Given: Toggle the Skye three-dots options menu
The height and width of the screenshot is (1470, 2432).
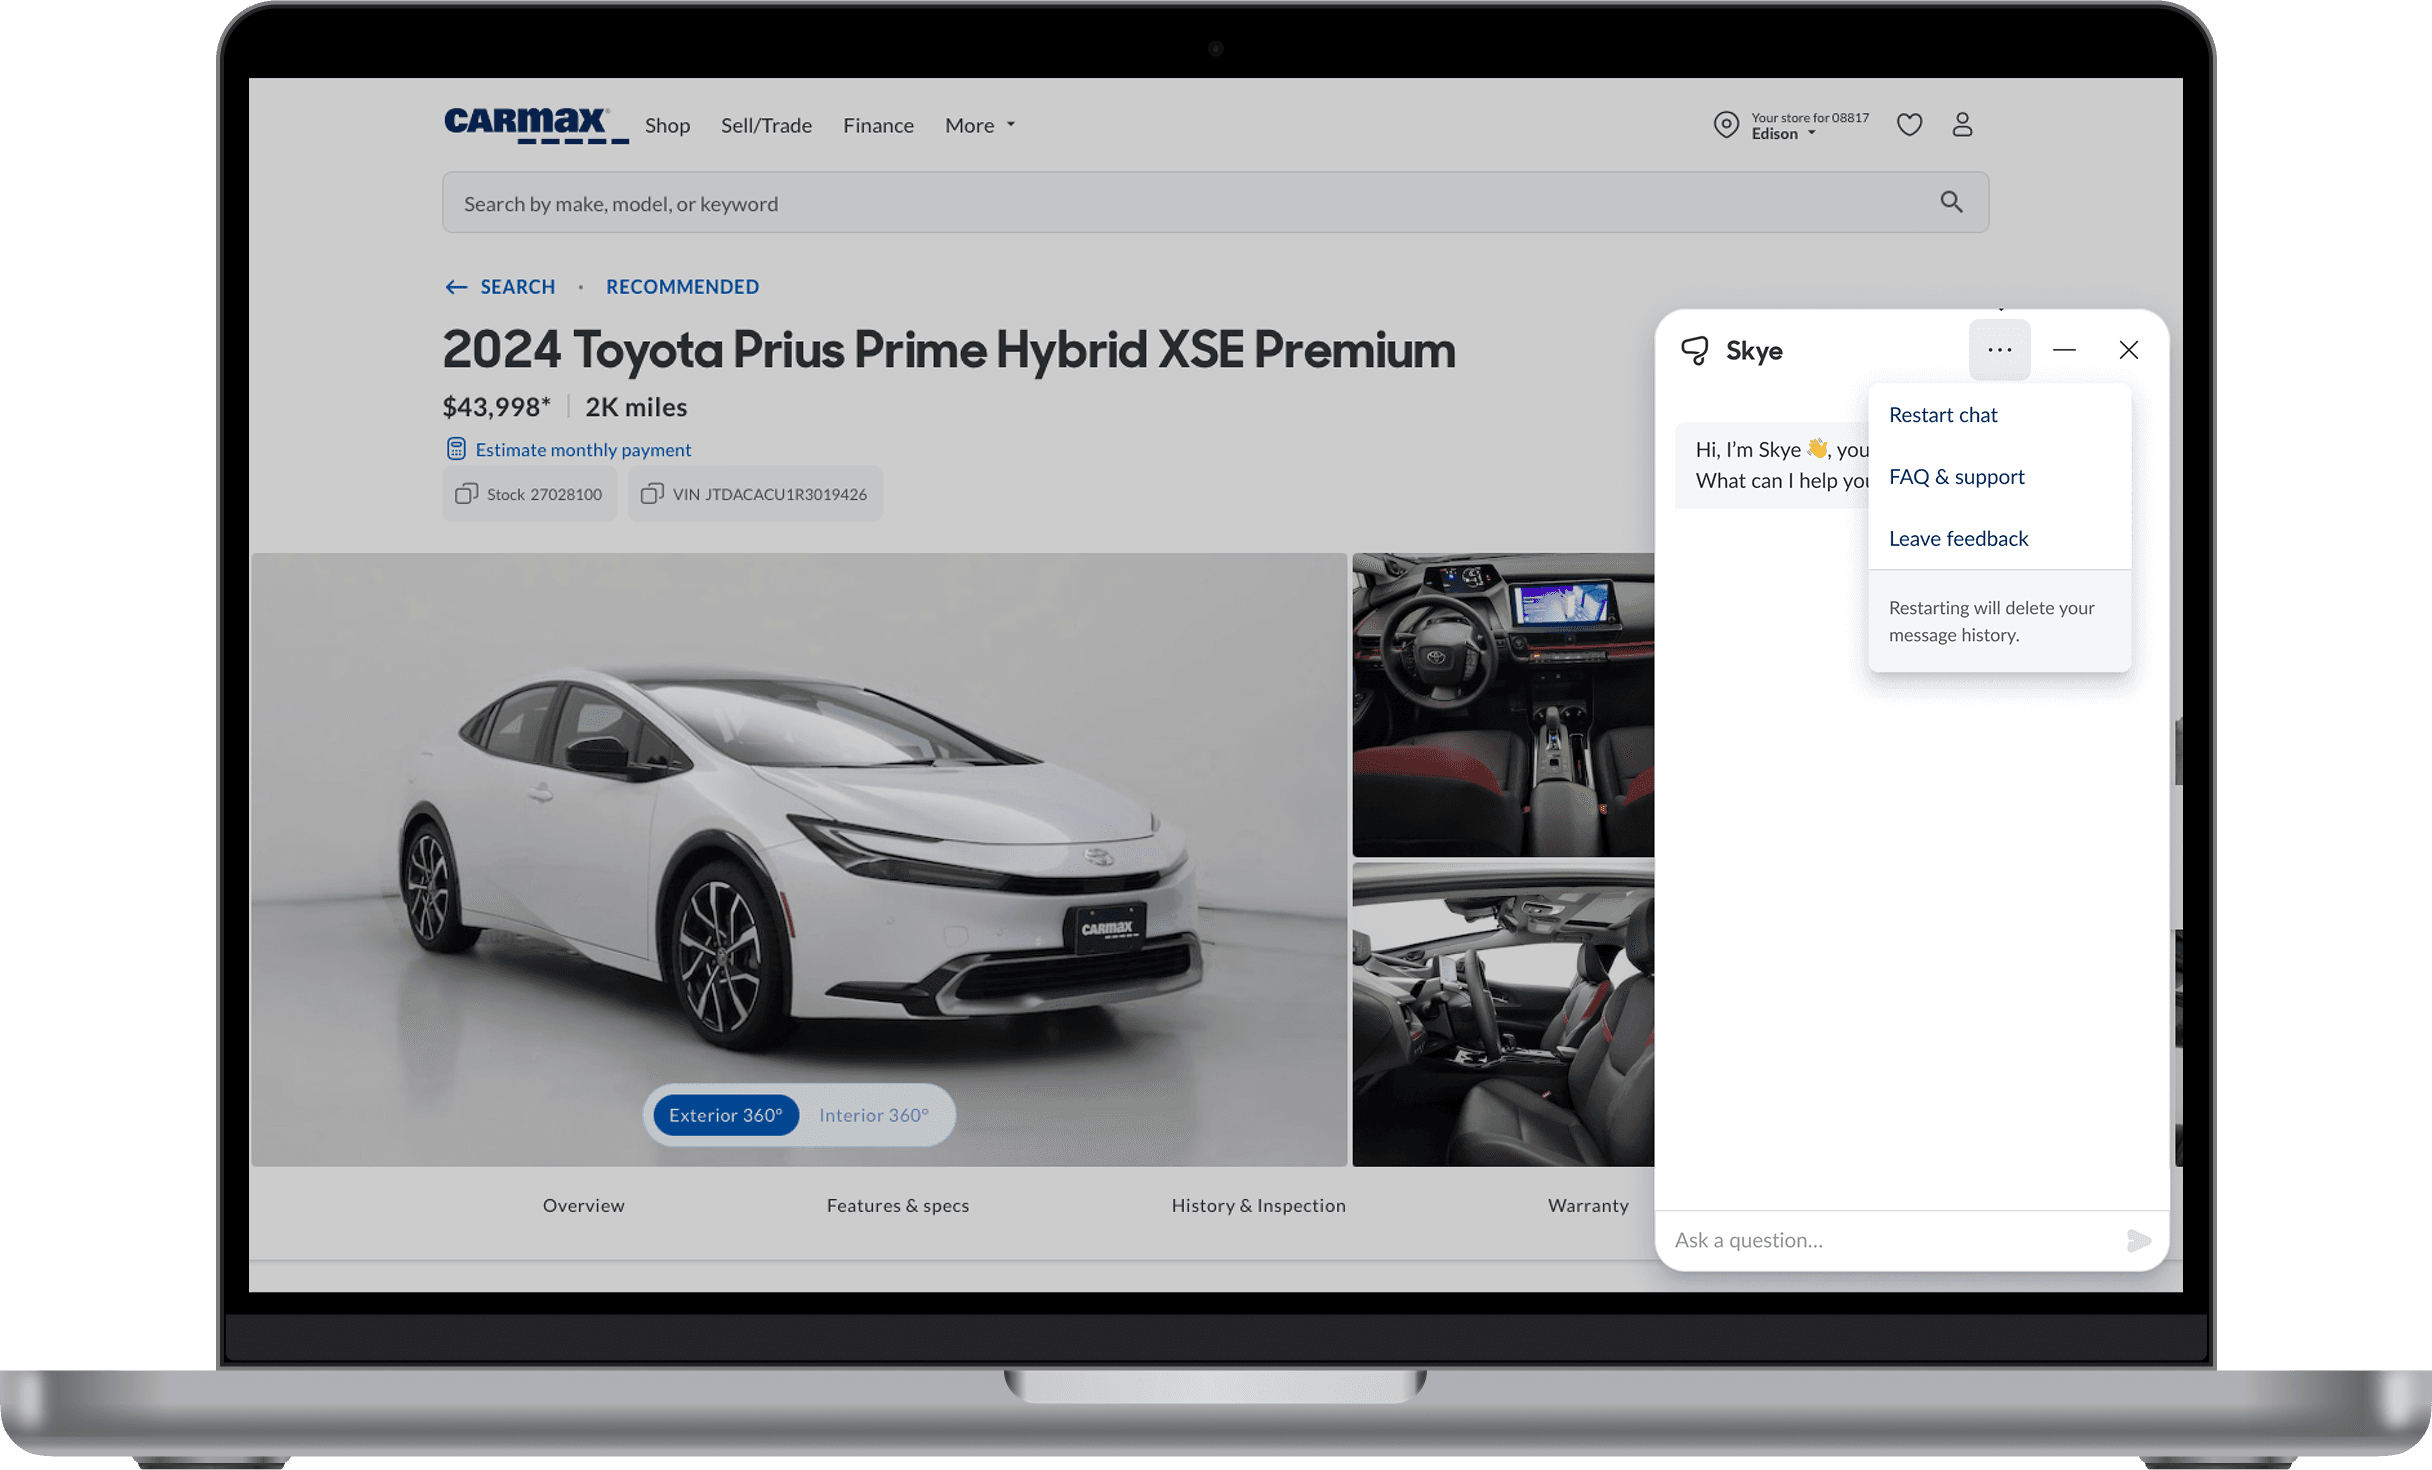Looking at the screenshot, I should click(1999, 350).
